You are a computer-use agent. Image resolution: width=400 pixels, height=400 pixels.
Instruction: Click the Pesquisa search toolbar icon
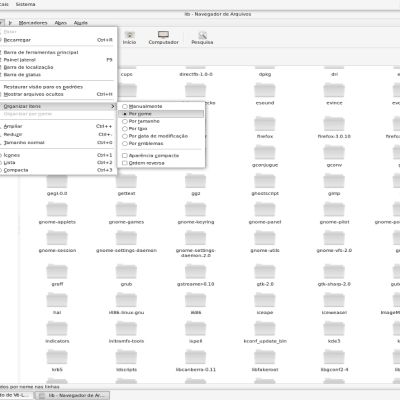click(x=202, y=38)
